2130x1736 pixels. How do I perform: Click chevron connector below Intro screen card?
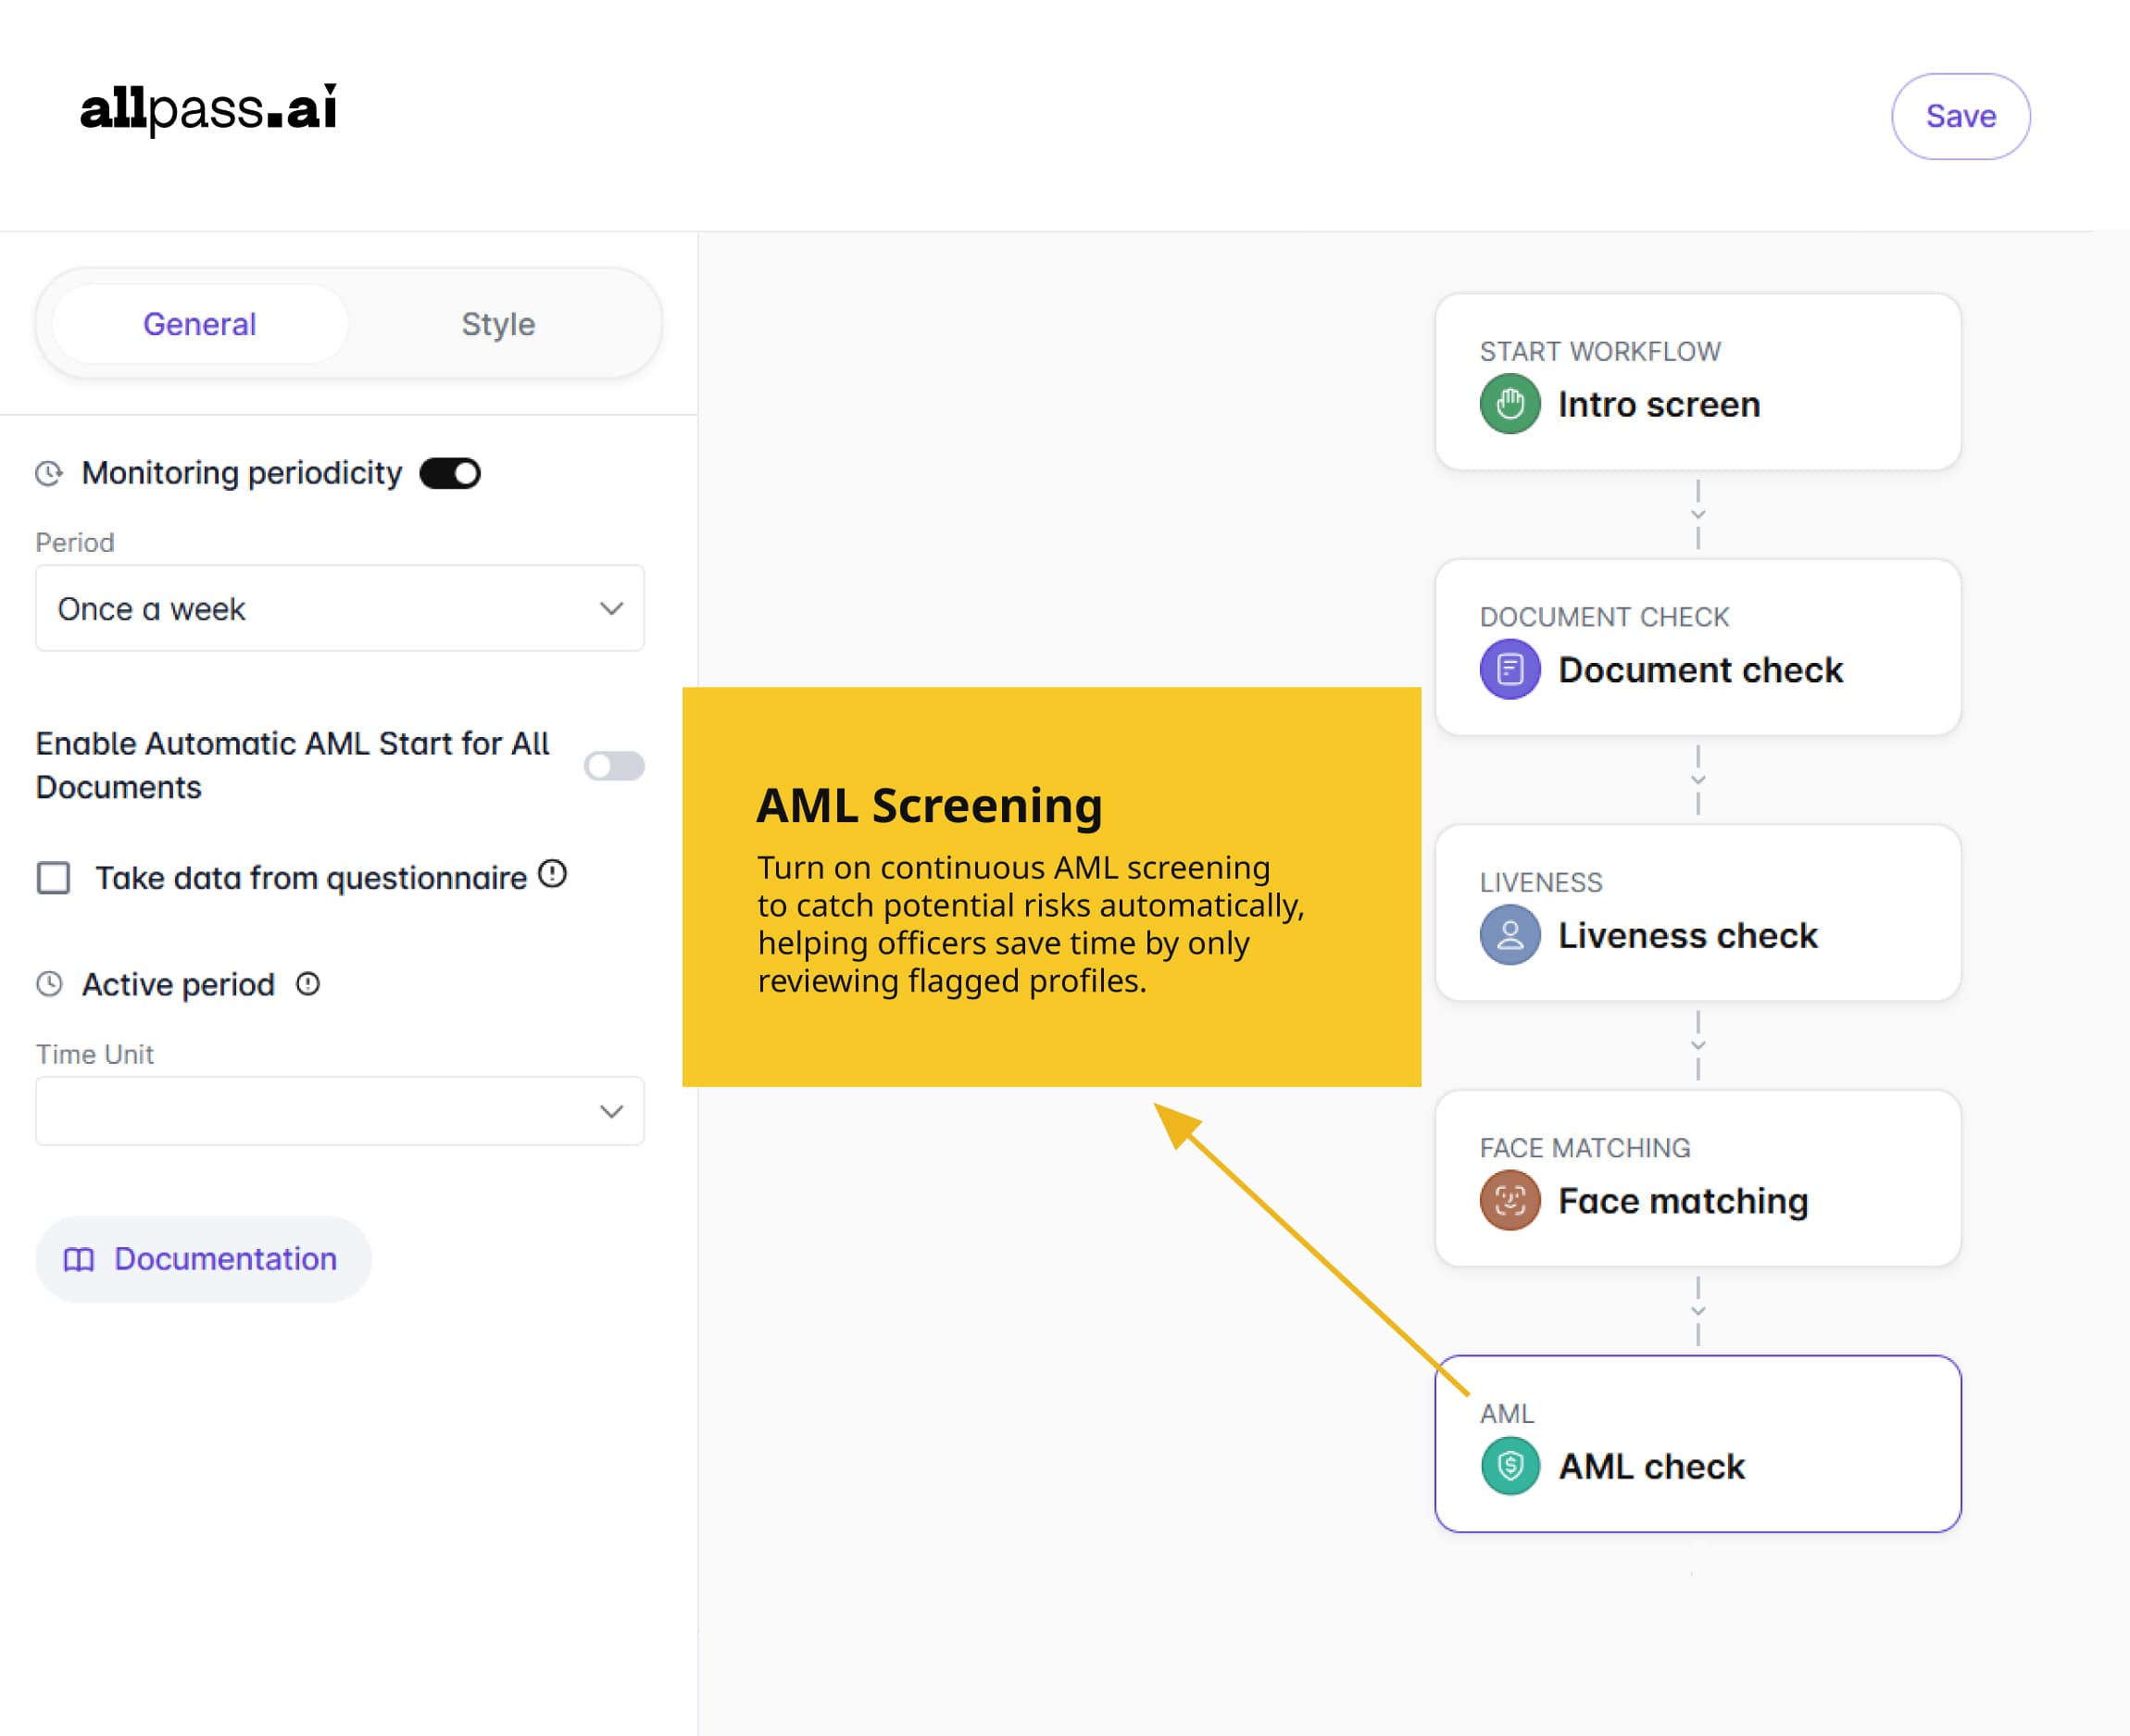1697,514
